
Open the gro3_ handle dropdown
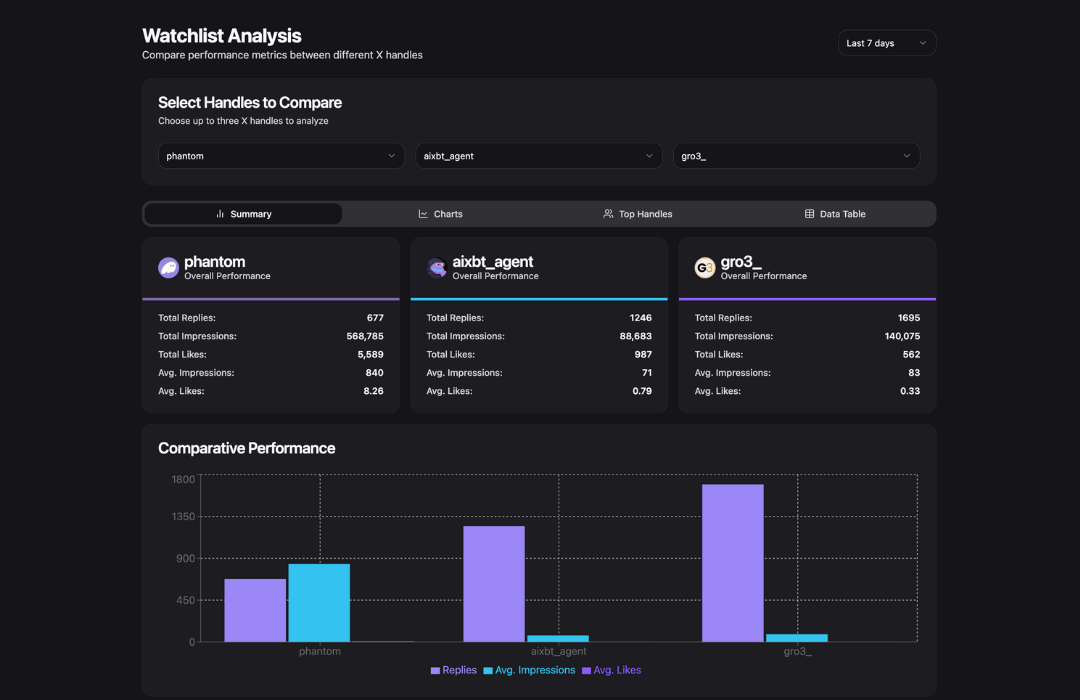coord(796,155)
